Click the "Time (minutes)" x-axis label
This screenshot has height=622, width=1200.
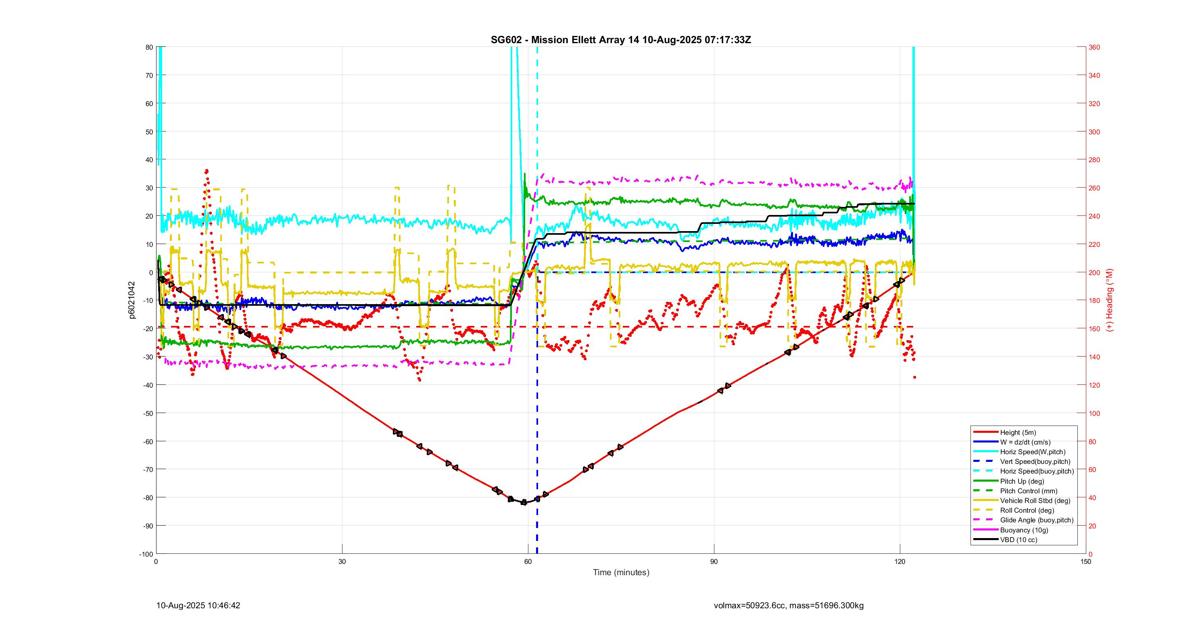pyautogui.click(x=621, y=573)
